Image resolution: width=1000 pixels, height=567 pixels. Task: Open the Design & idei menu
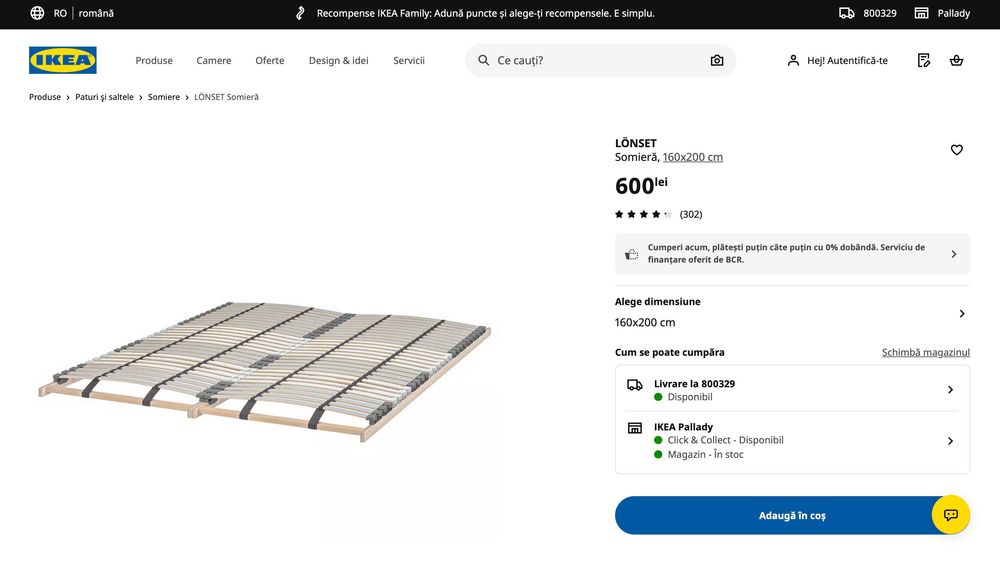coord(339,60)
